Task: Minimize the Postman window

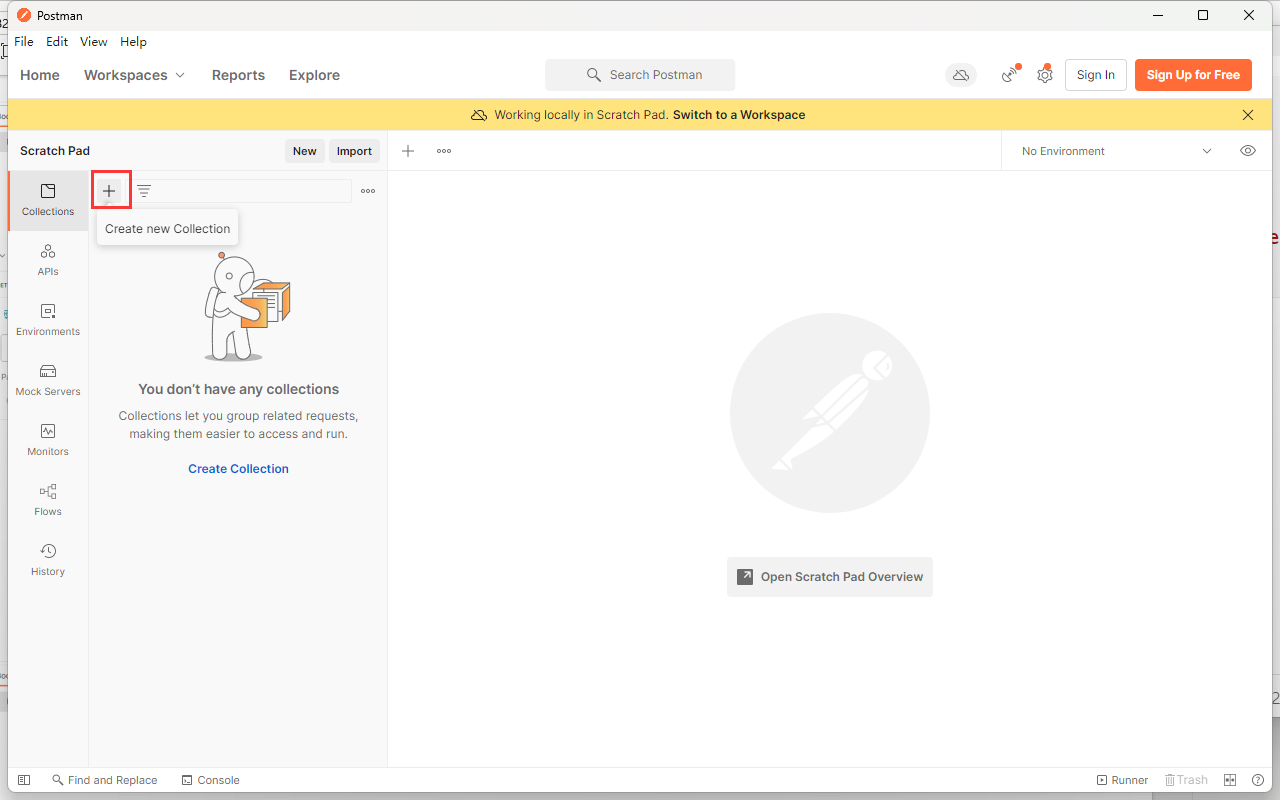Action: point(1157,15)
